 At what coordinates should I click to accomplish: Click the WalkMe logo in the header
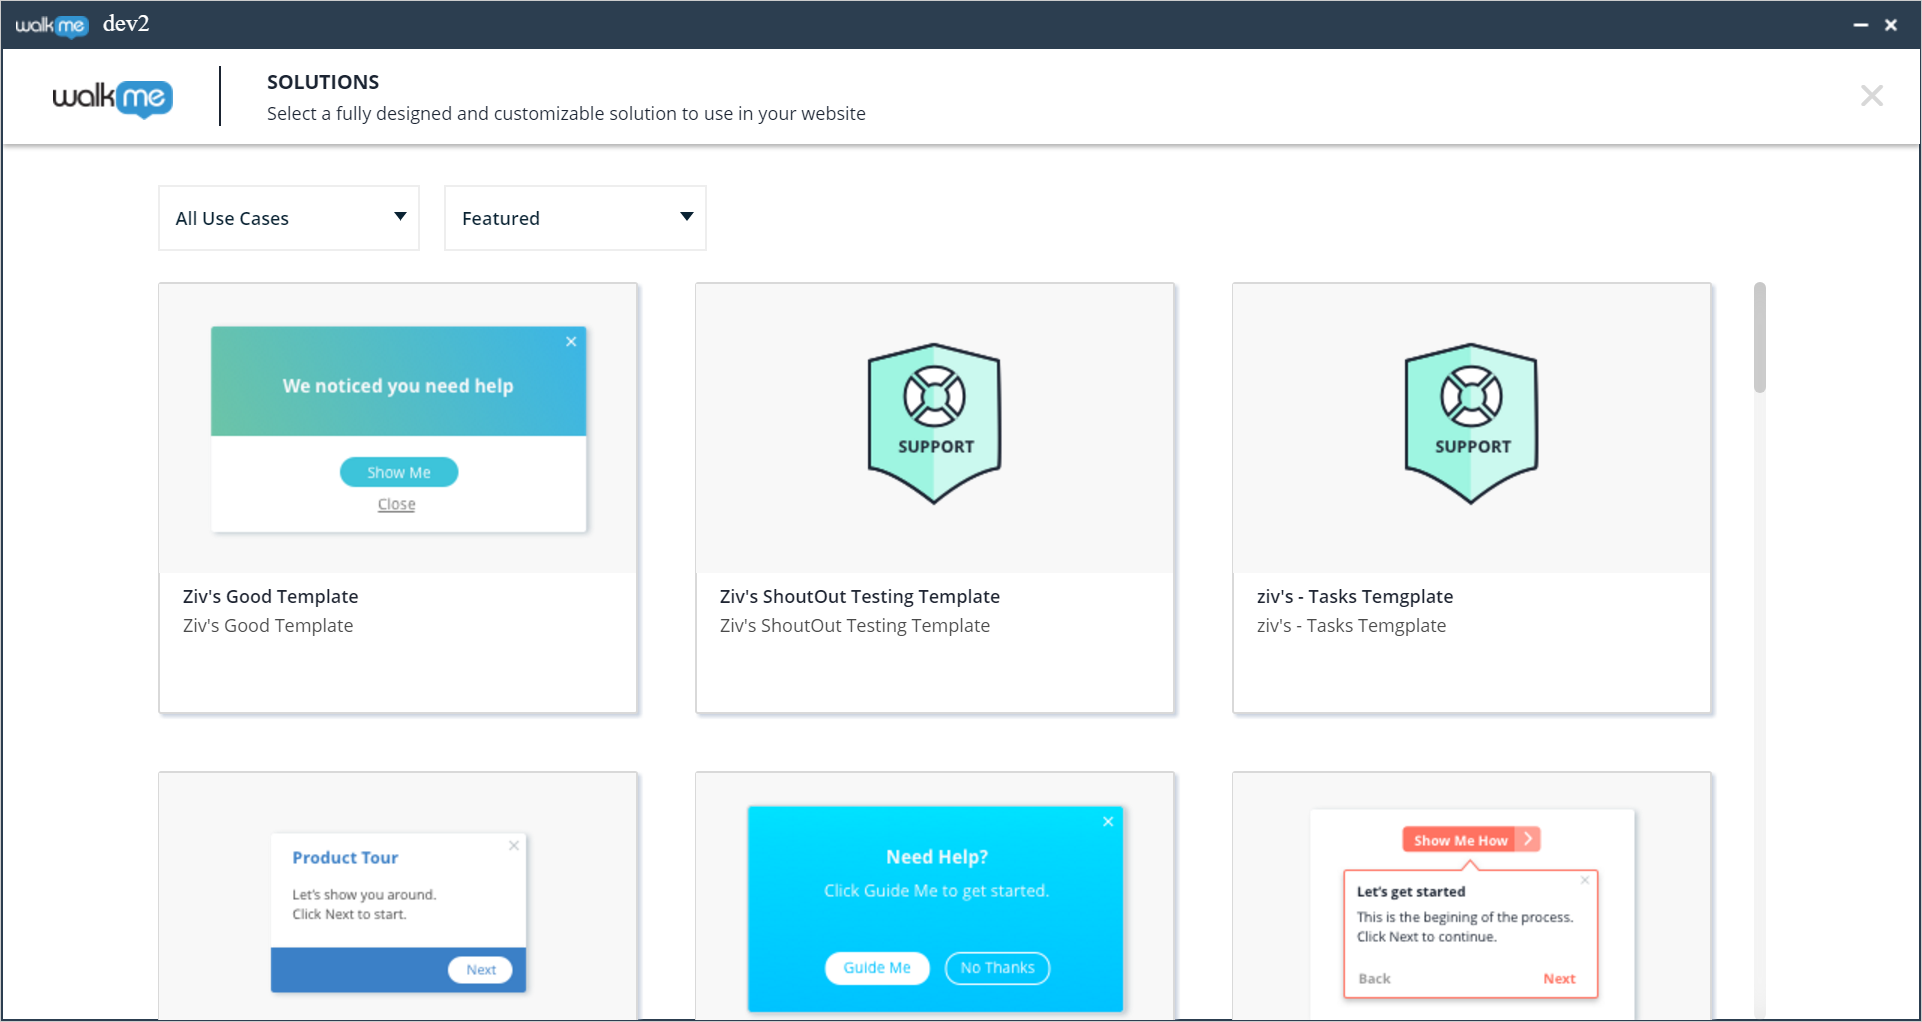[x=112, y=98]
